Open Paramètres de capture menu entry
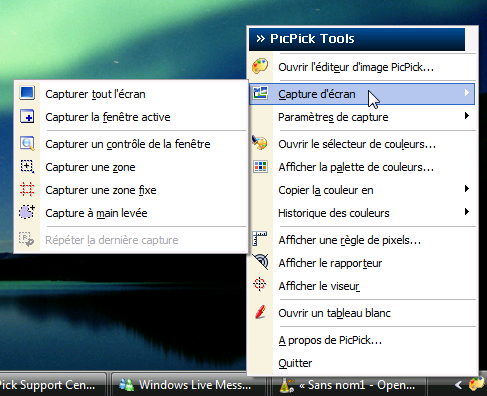Viewport: 487px width, 396px height. [362, 117]
